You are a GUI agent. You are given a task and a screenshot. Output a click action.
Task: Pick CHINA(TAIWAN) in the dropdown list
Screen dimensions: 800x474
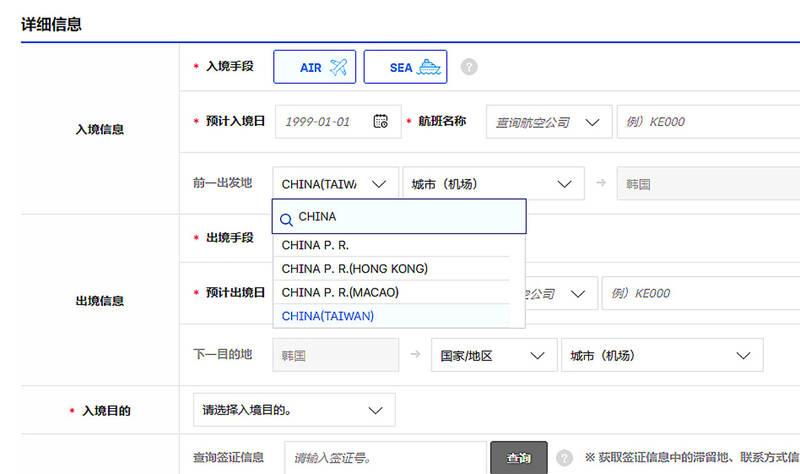coord(328,316)
